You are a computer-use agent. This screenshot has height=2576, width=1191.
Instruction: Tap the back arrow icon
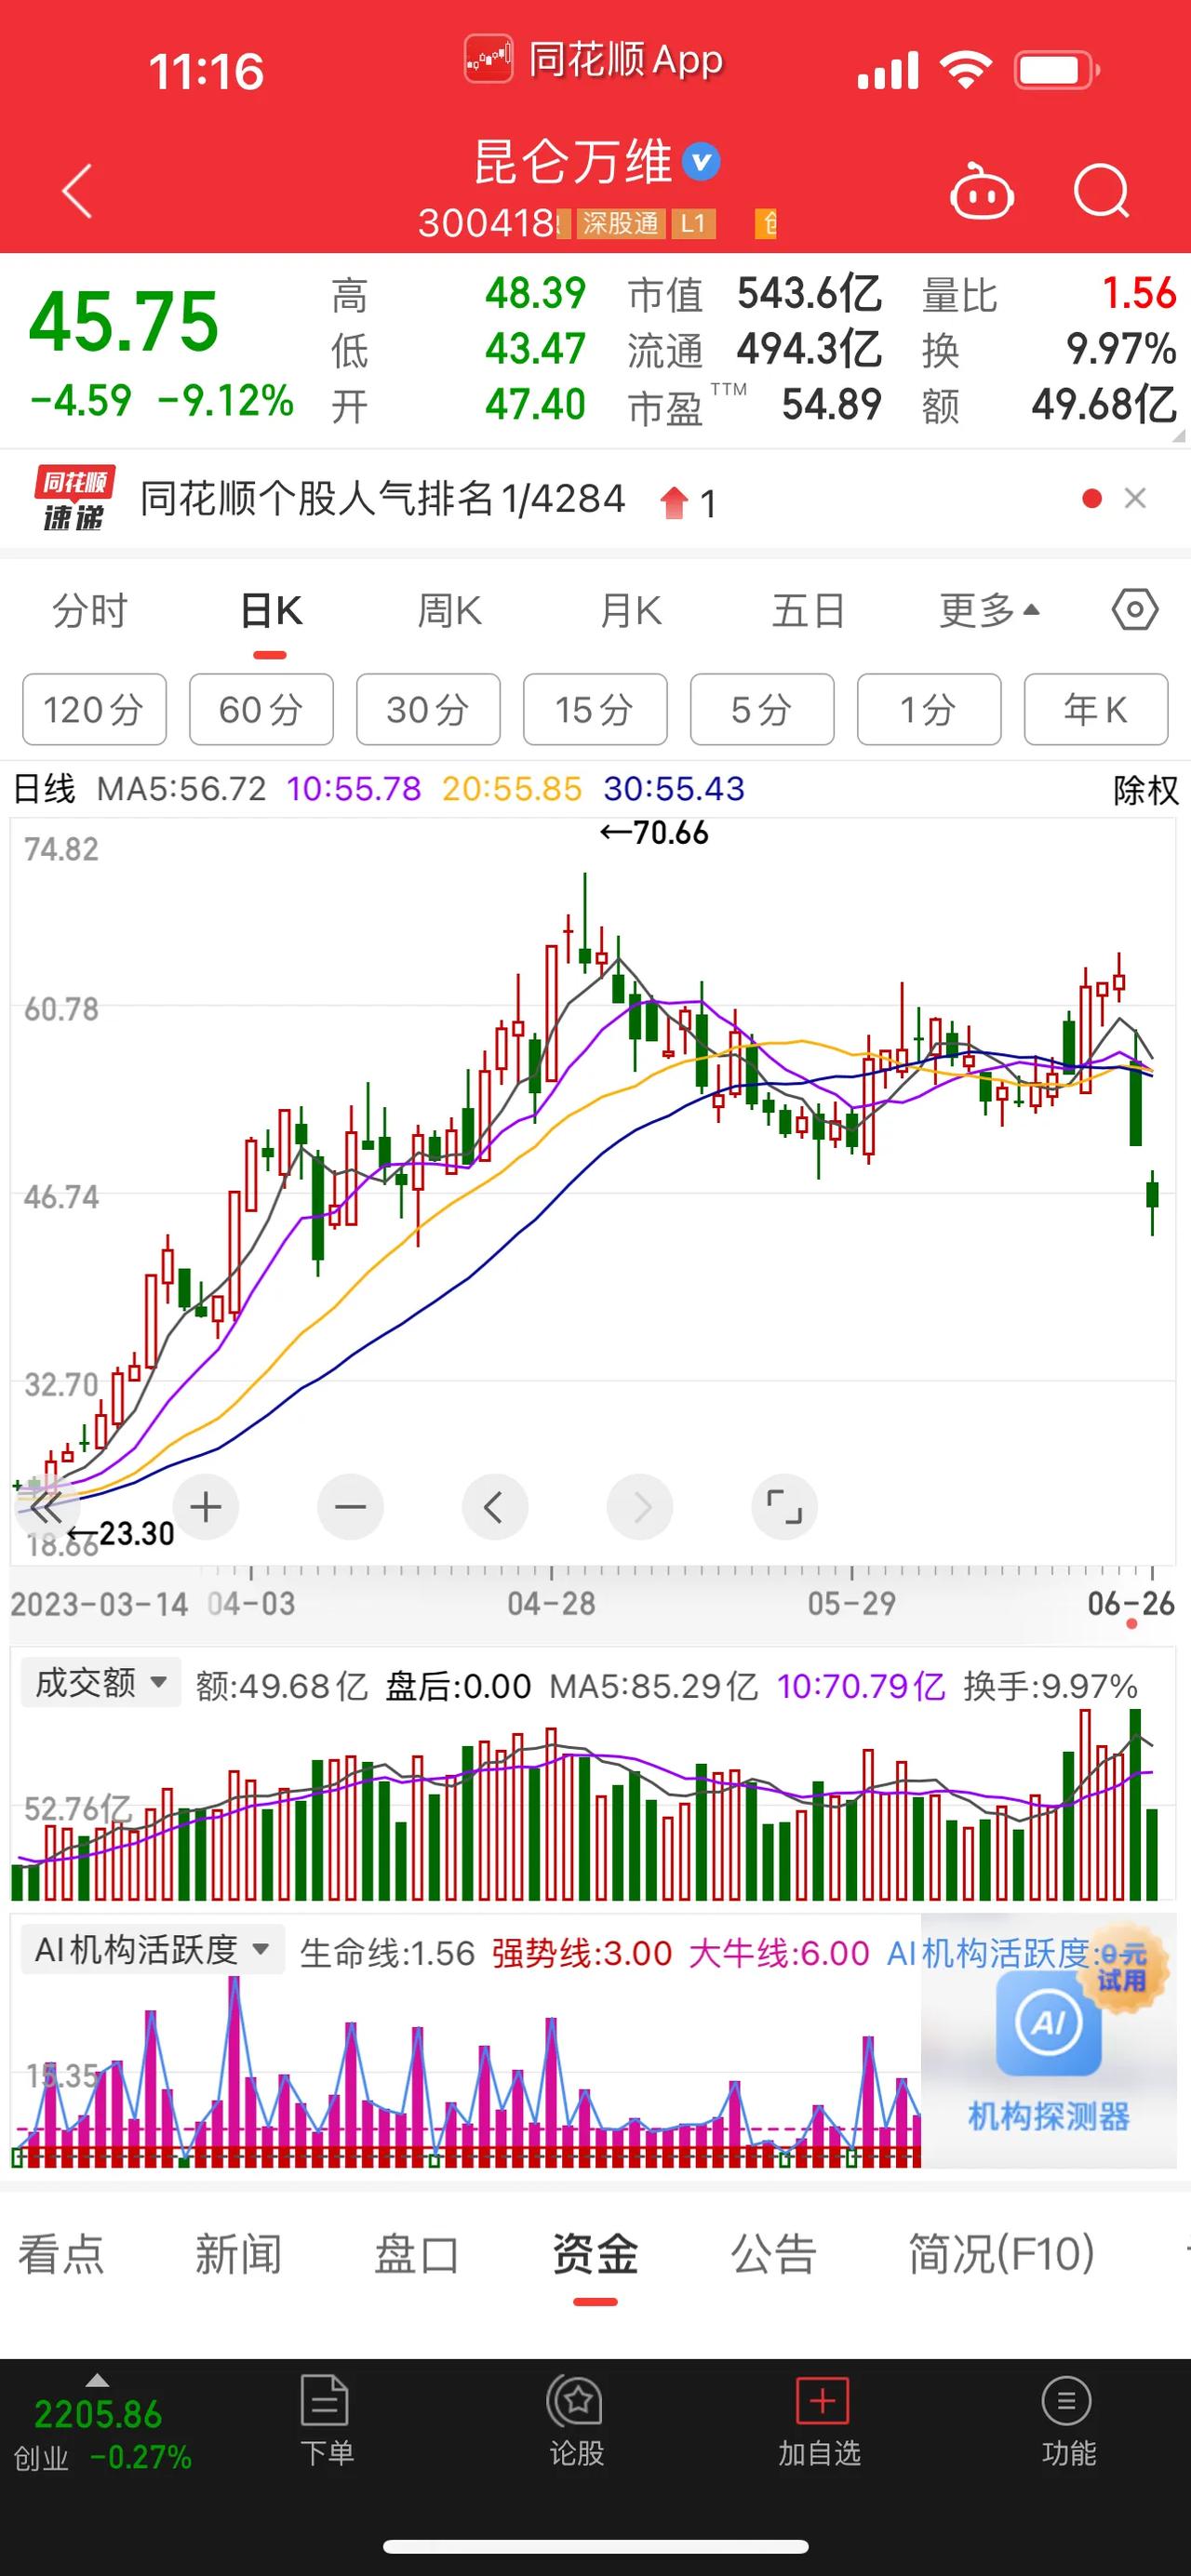click(x=77, y=190)
